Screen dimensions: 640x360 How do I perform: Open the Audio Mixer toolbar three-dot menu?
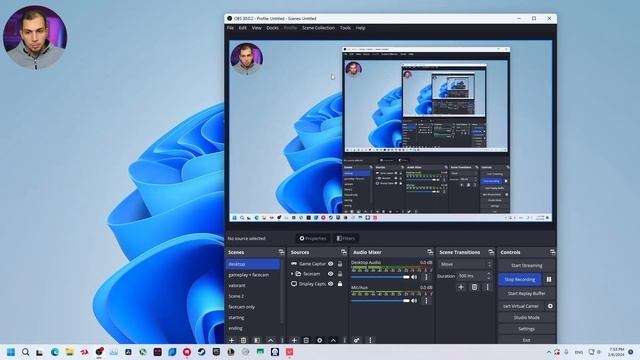[370, 340]
